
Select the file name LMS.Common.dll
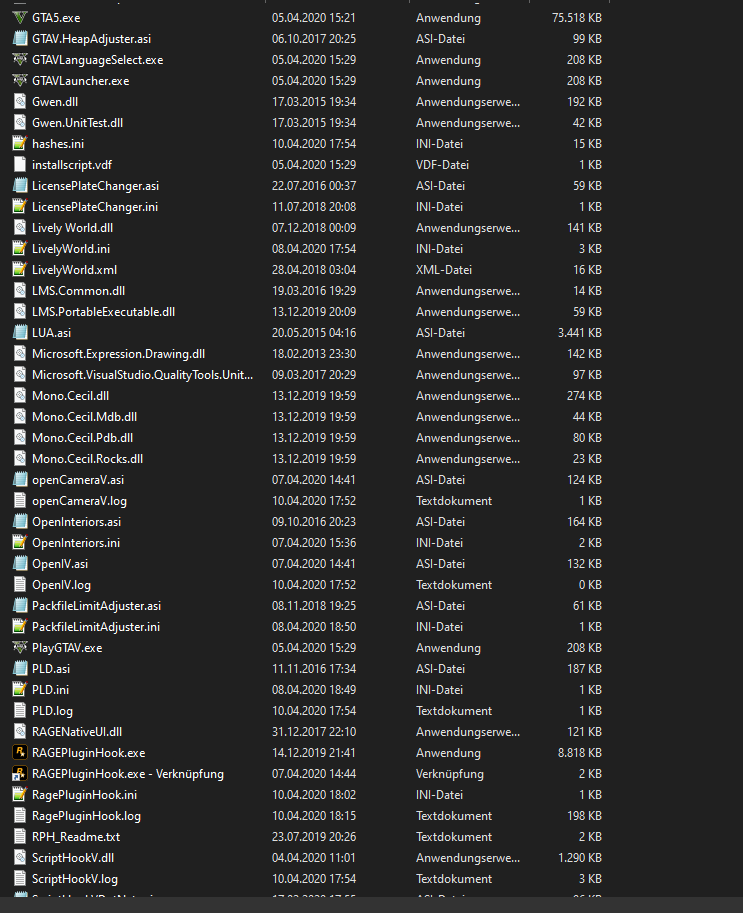(79, 291)
